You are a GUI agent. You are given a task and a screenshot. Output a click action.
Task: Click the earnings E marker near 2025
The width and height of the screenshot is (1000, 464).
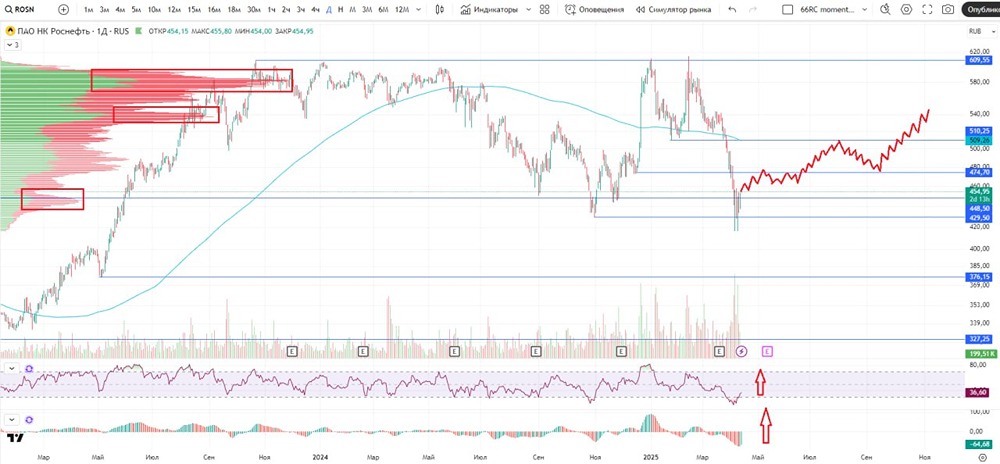[622, 351]
